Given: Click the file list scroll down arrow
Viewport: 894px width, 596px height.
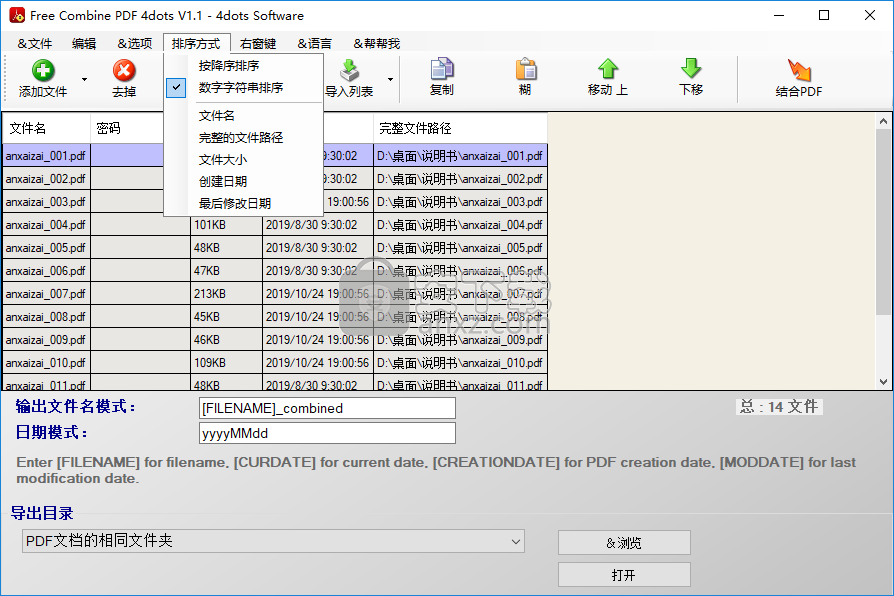Looking at the screenshot, I should pyautogui.click(x=883, y=382).
